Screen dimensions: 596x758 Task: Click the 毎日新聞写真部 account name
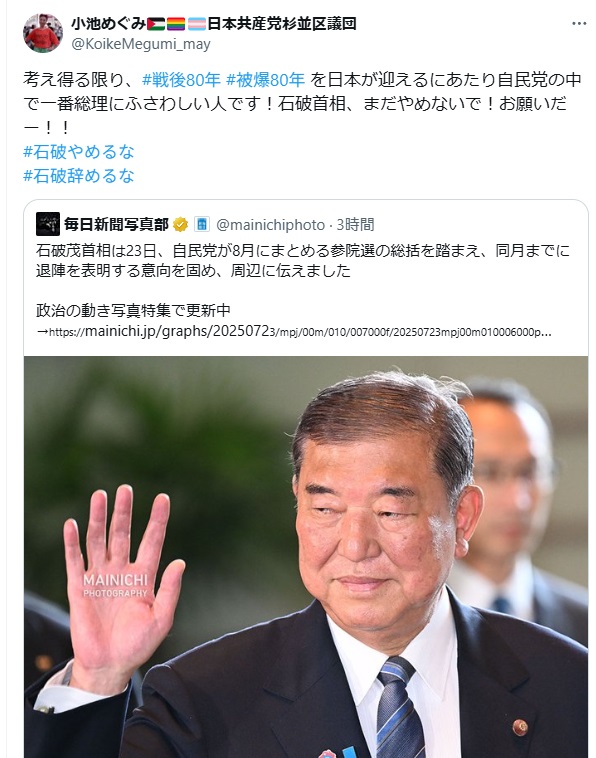click(116, 224)
